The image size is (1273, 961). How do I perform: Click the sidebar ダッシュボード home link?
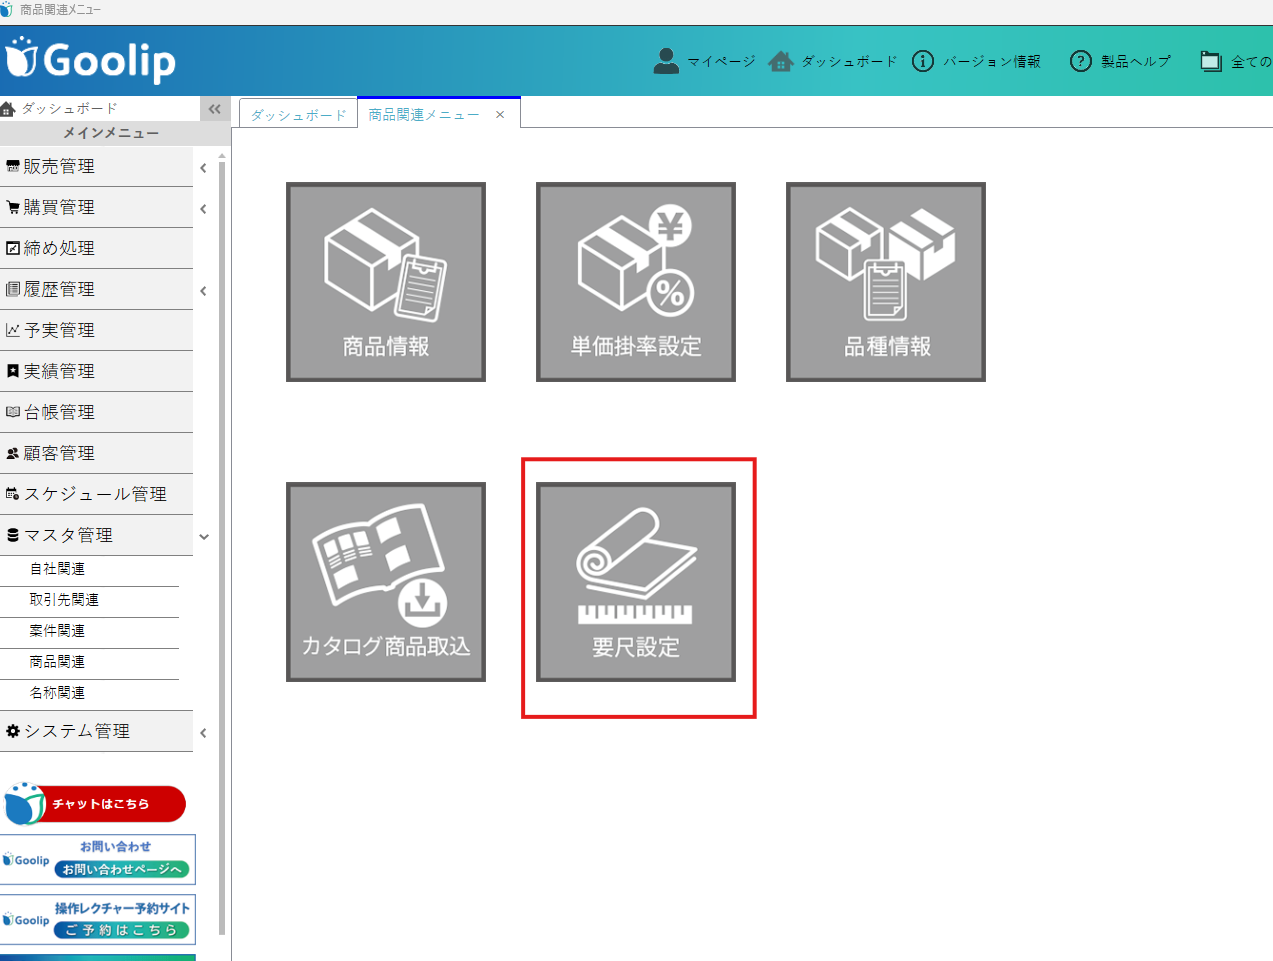(60, 108)
